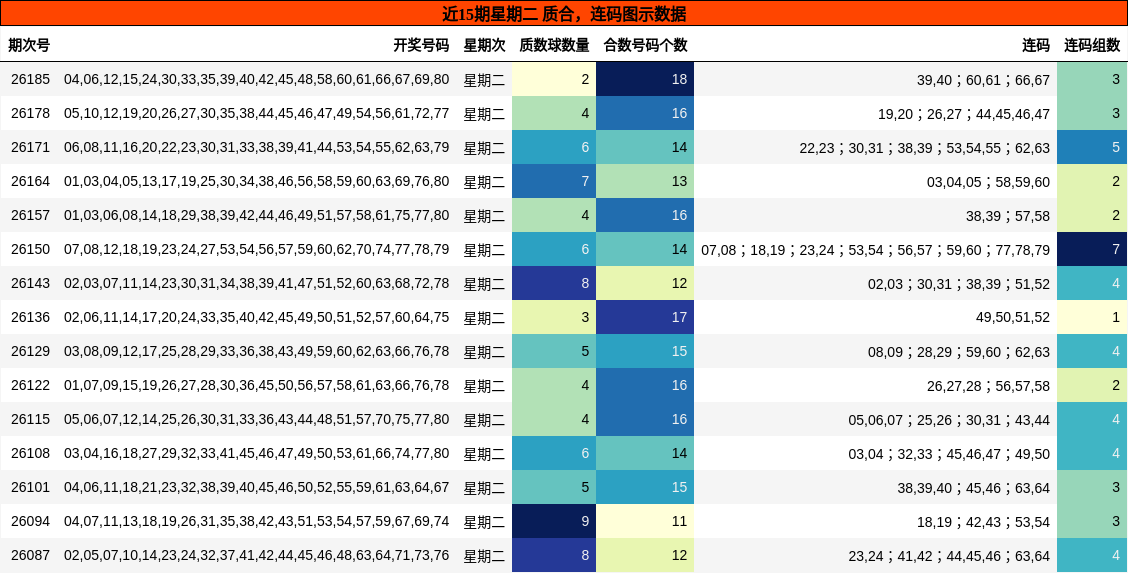
Task: Select period number 26143
Action: point(30,283)
